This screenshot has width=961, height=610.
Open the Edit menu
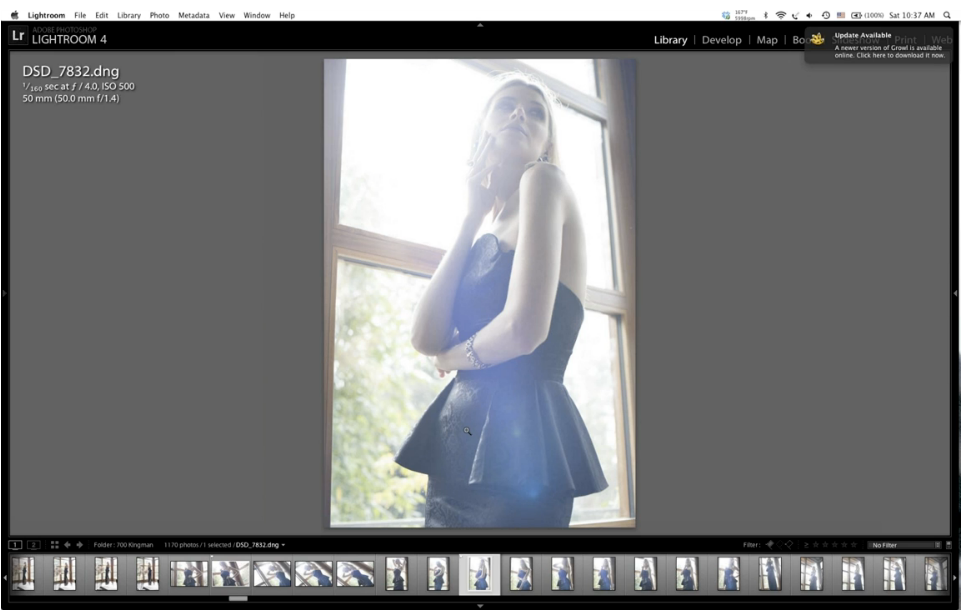(x=102, y=15)
